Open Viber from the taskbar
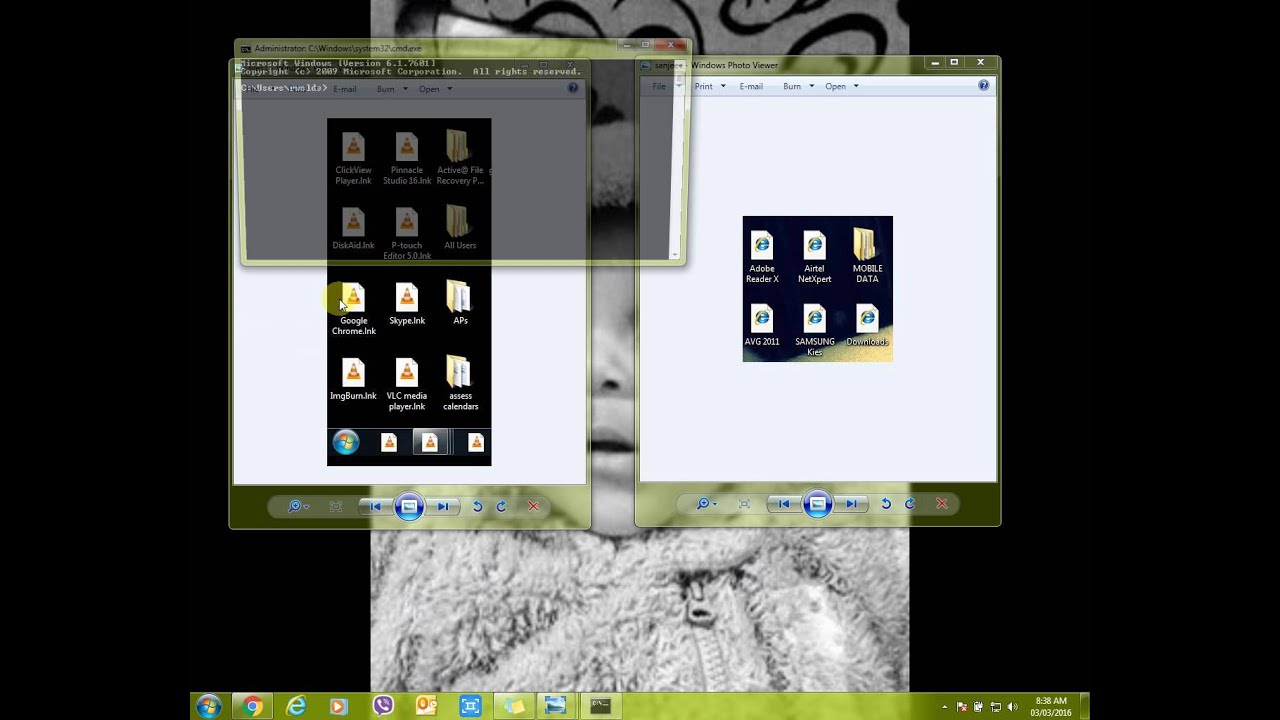Image resolution: width=1280 pixels, height=720 pixels. [383, 706]
